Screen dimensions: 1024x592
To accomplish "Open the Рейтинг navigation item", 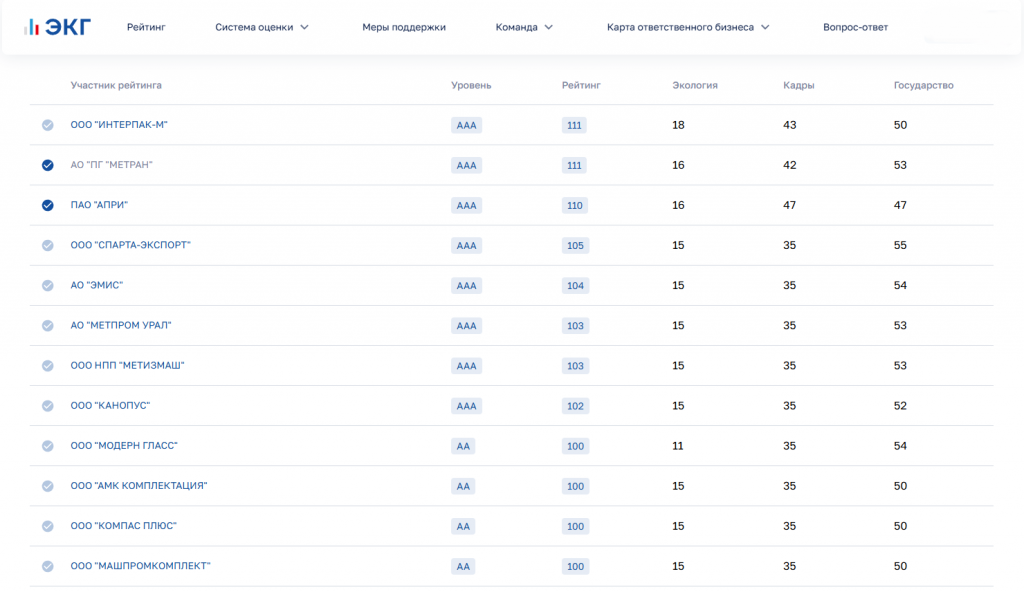I will (x=146, y=27).
